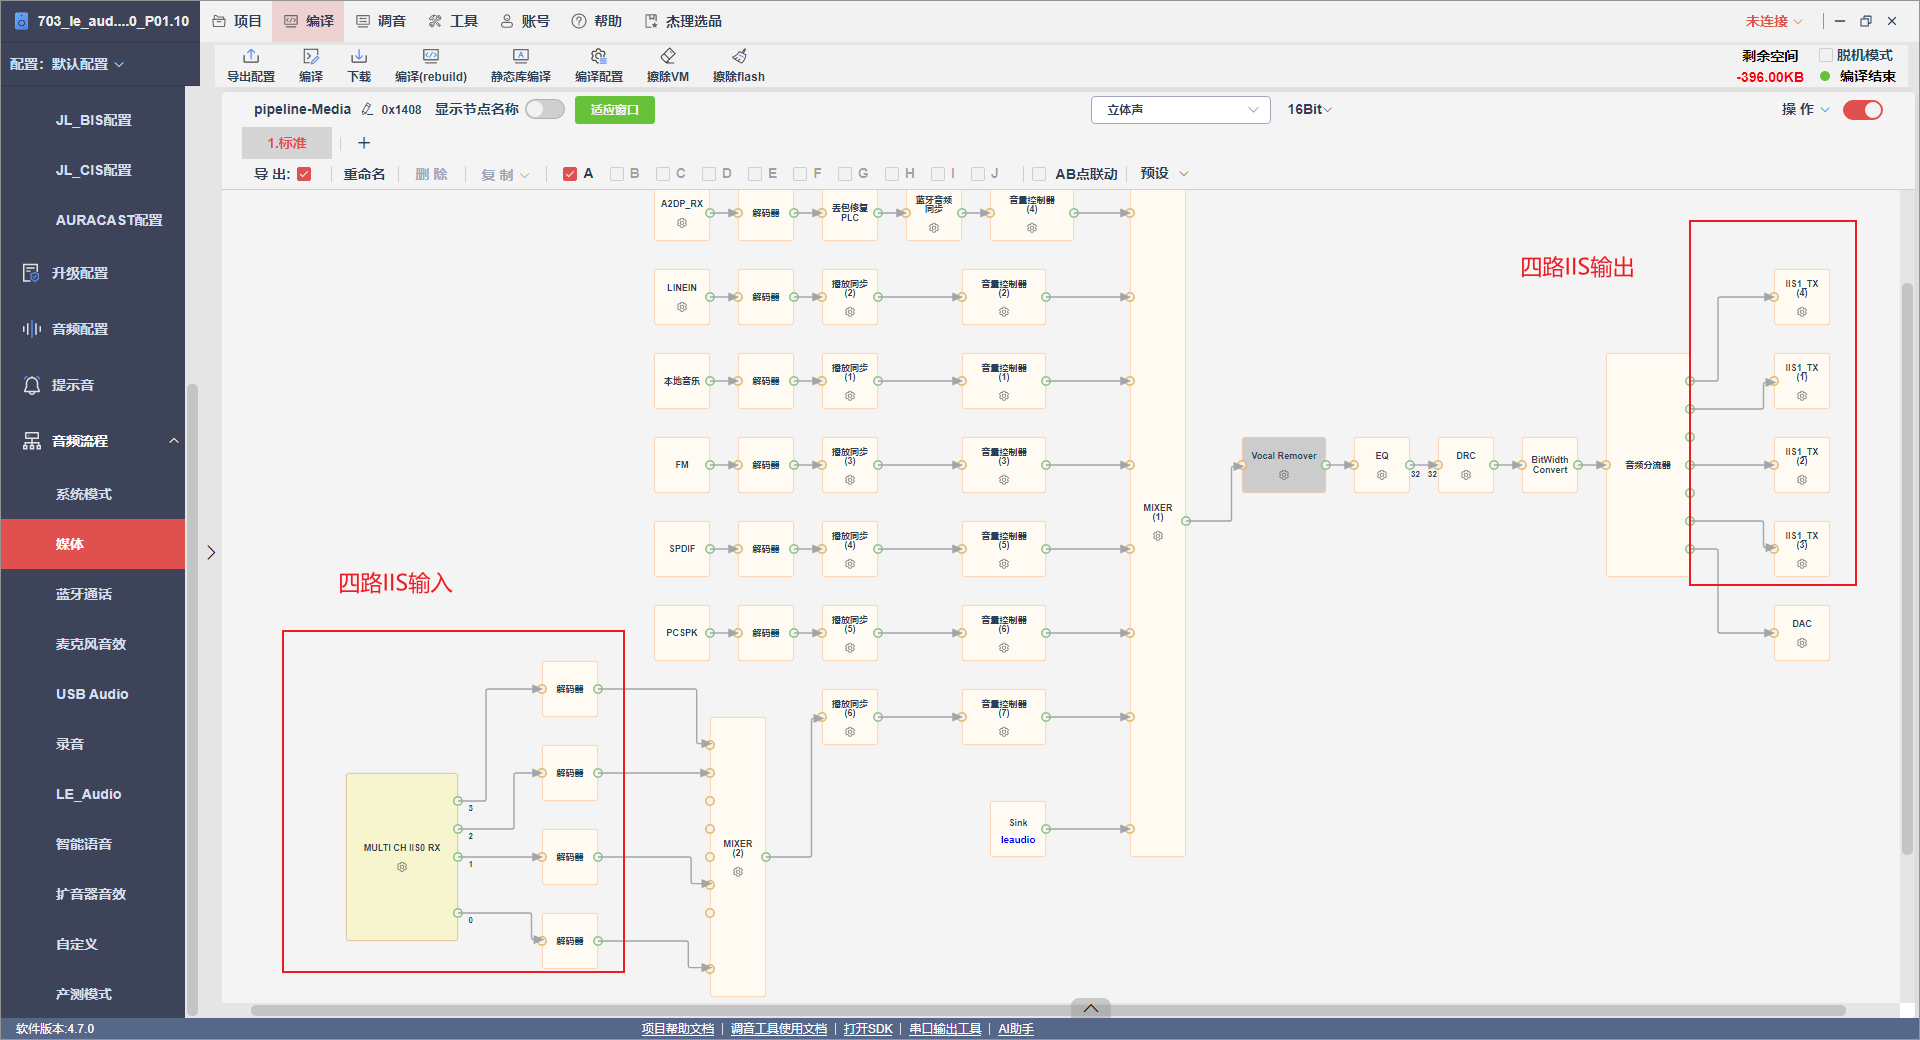
Task: Open the 调音 menu
Action: coord(381,21)
